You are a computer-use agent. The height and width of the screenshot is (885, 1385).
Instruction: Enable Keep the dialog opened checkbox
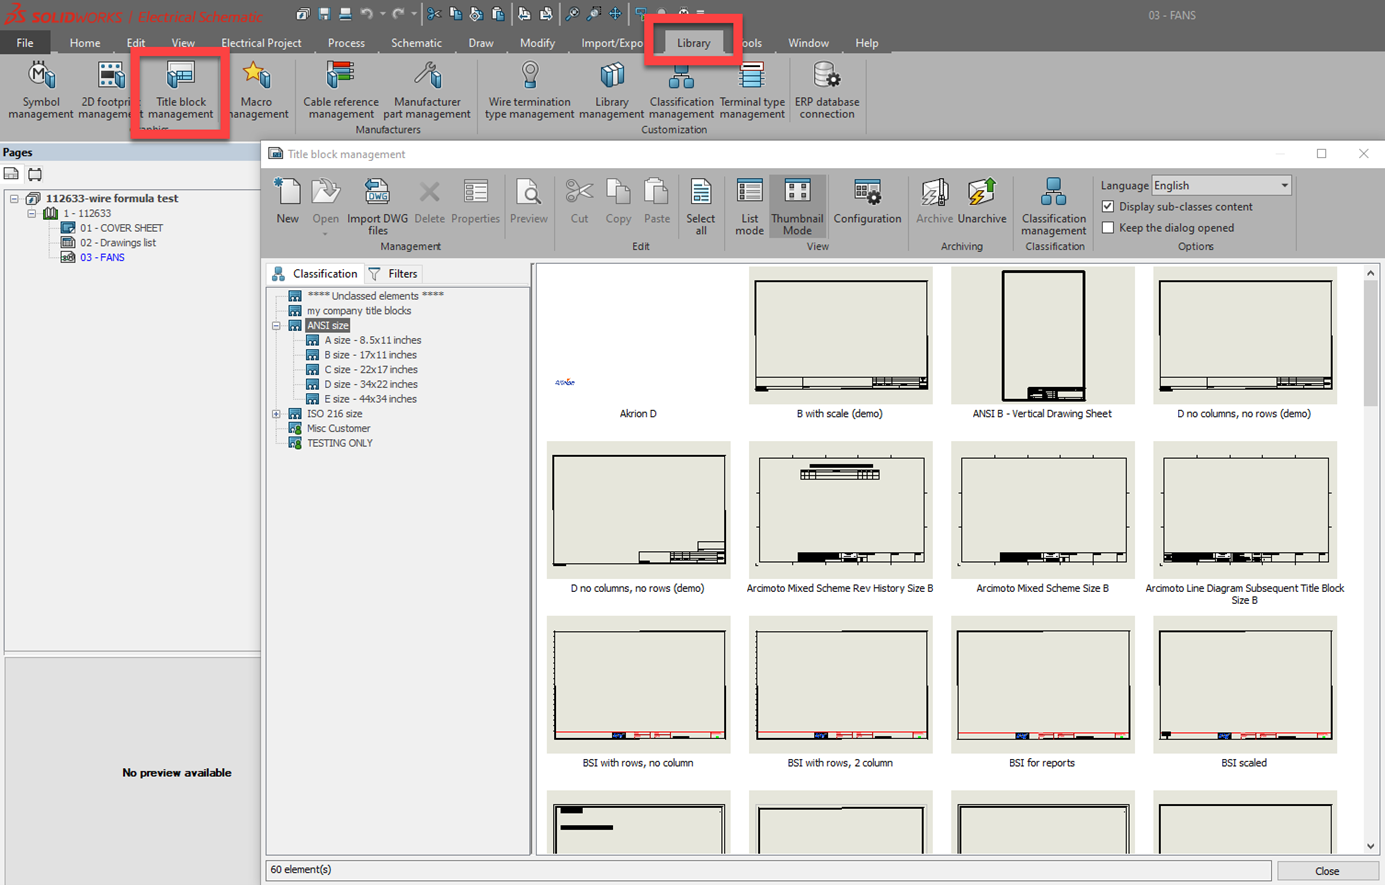[1108, 228]
